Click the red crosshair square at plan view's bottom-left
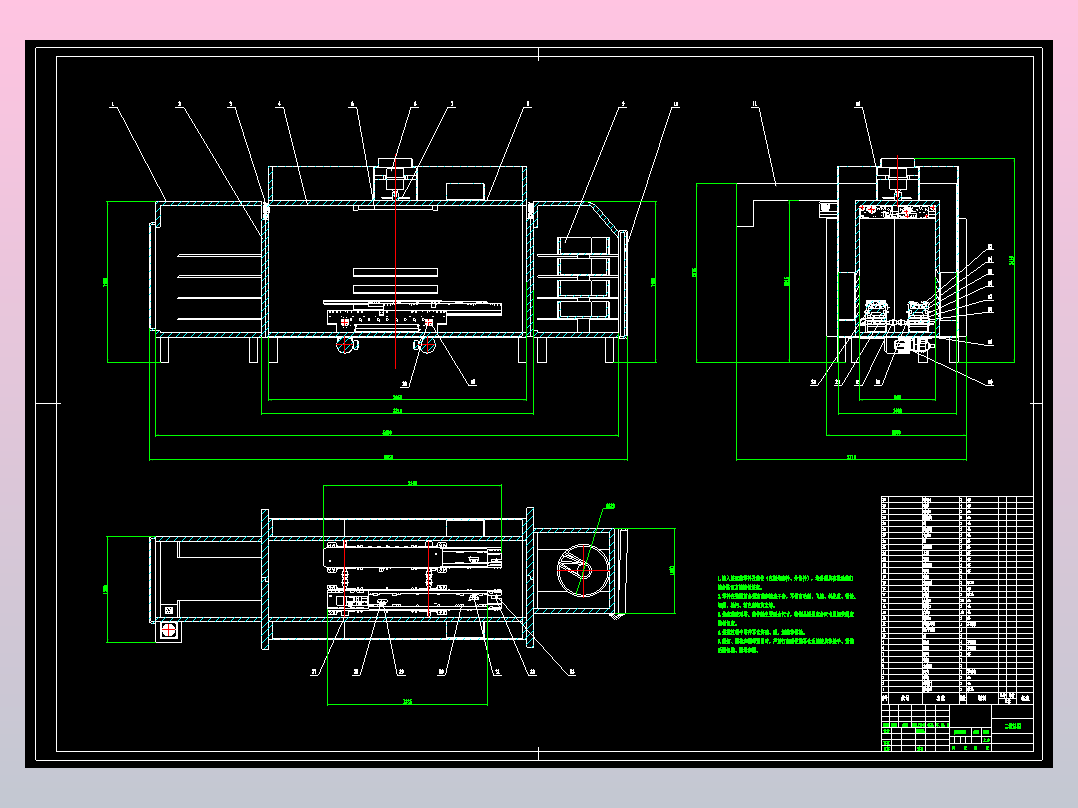The image size is (1078, 808). tap(169, 629)
